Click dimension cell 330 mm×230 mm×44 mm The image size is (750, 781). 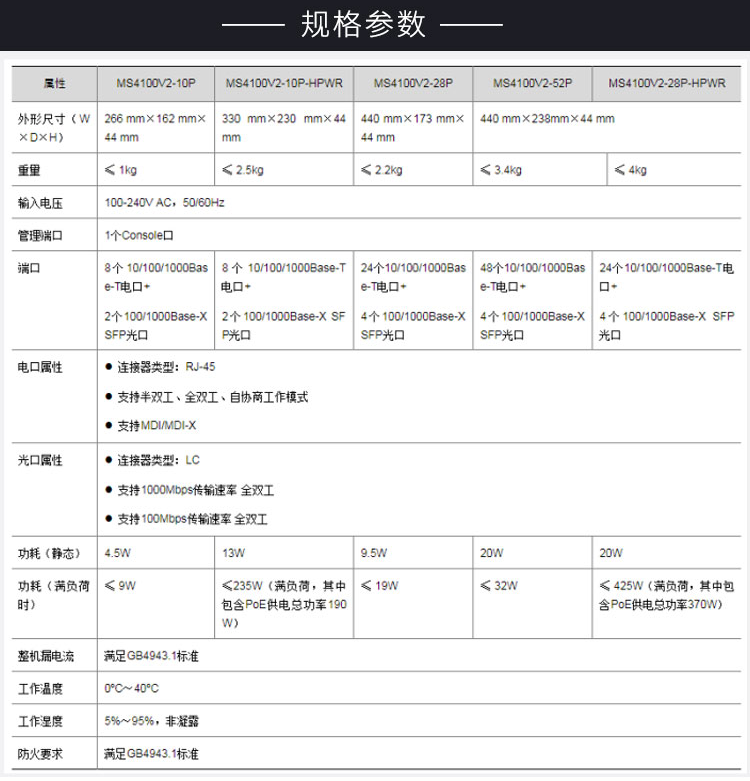coord(283,128)
